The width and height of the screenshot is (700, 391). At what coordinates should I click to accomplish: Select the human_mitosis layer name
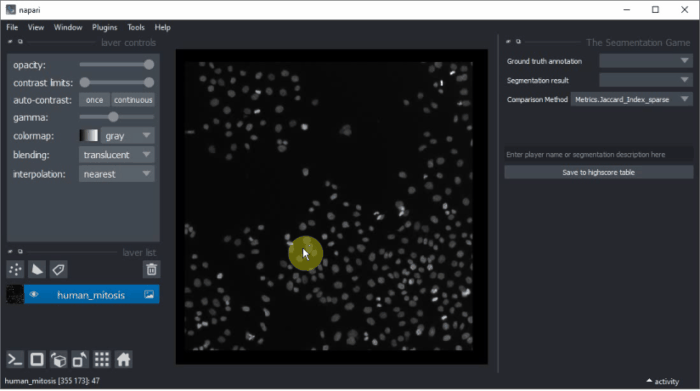(91, 295)
